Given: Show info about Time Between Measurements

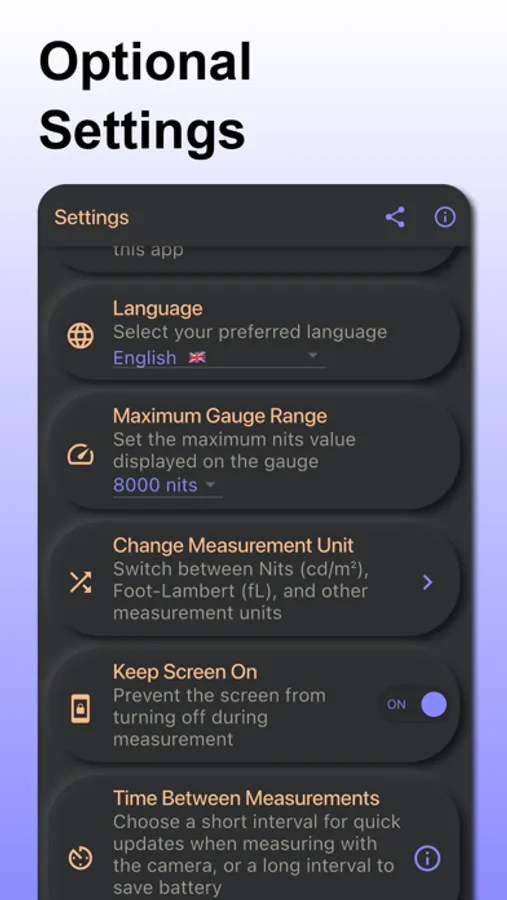Looking at the screenshot, I should click(427, 858).
